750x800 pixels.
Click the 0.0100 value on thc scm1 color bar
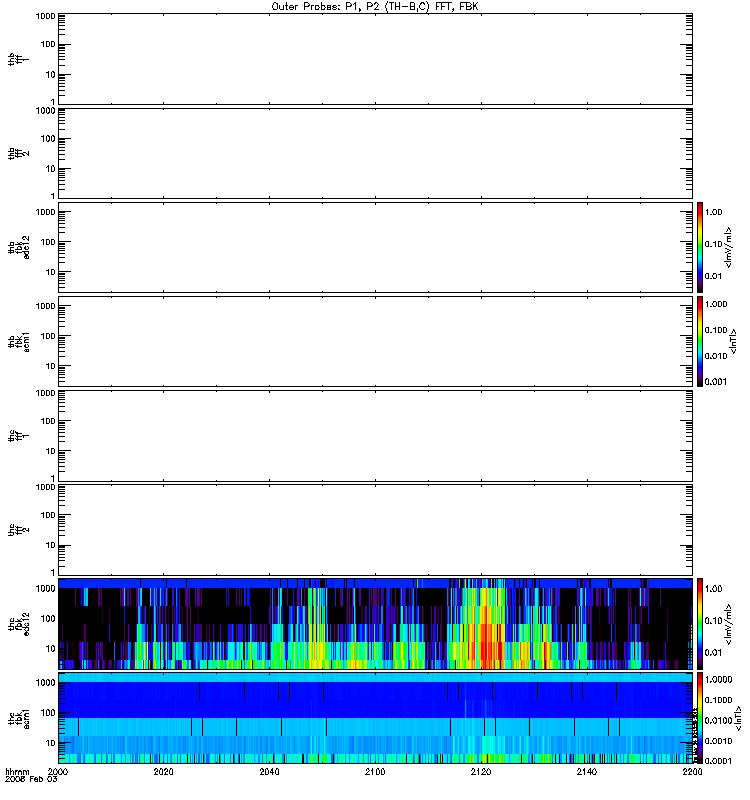718,720
